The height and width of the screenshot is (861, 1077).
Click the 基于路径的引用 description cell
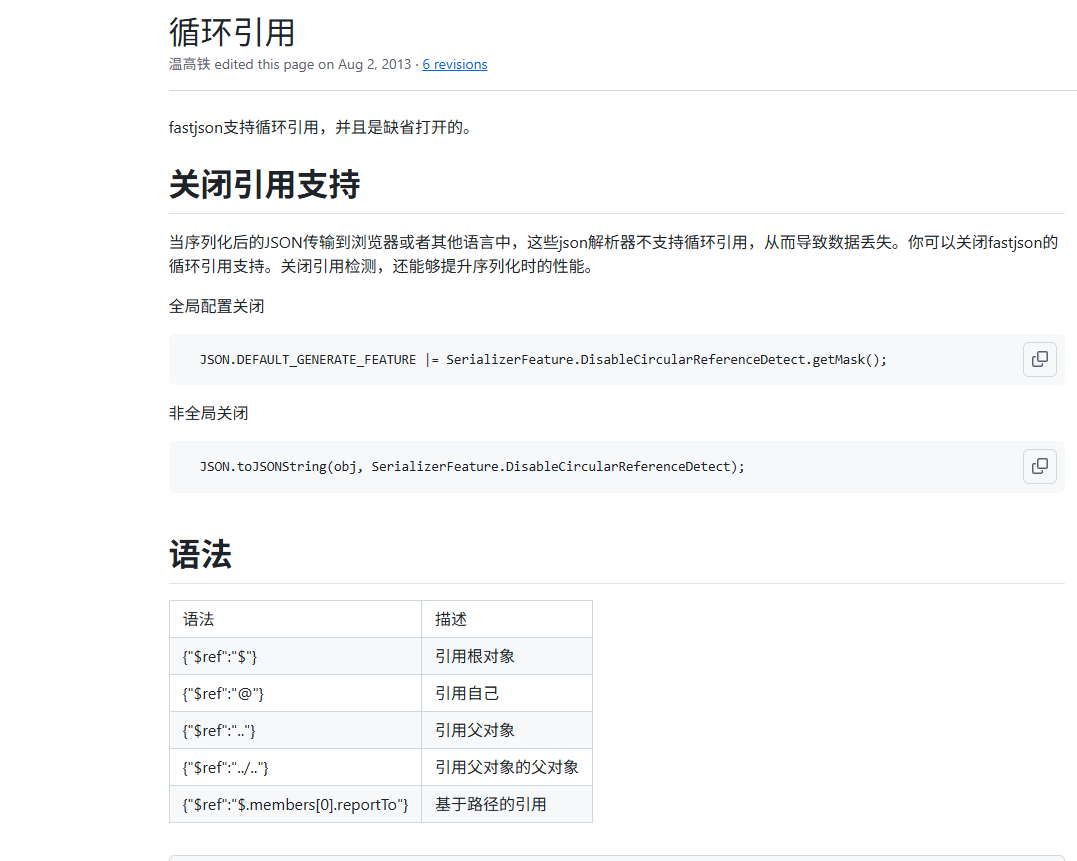507,805
